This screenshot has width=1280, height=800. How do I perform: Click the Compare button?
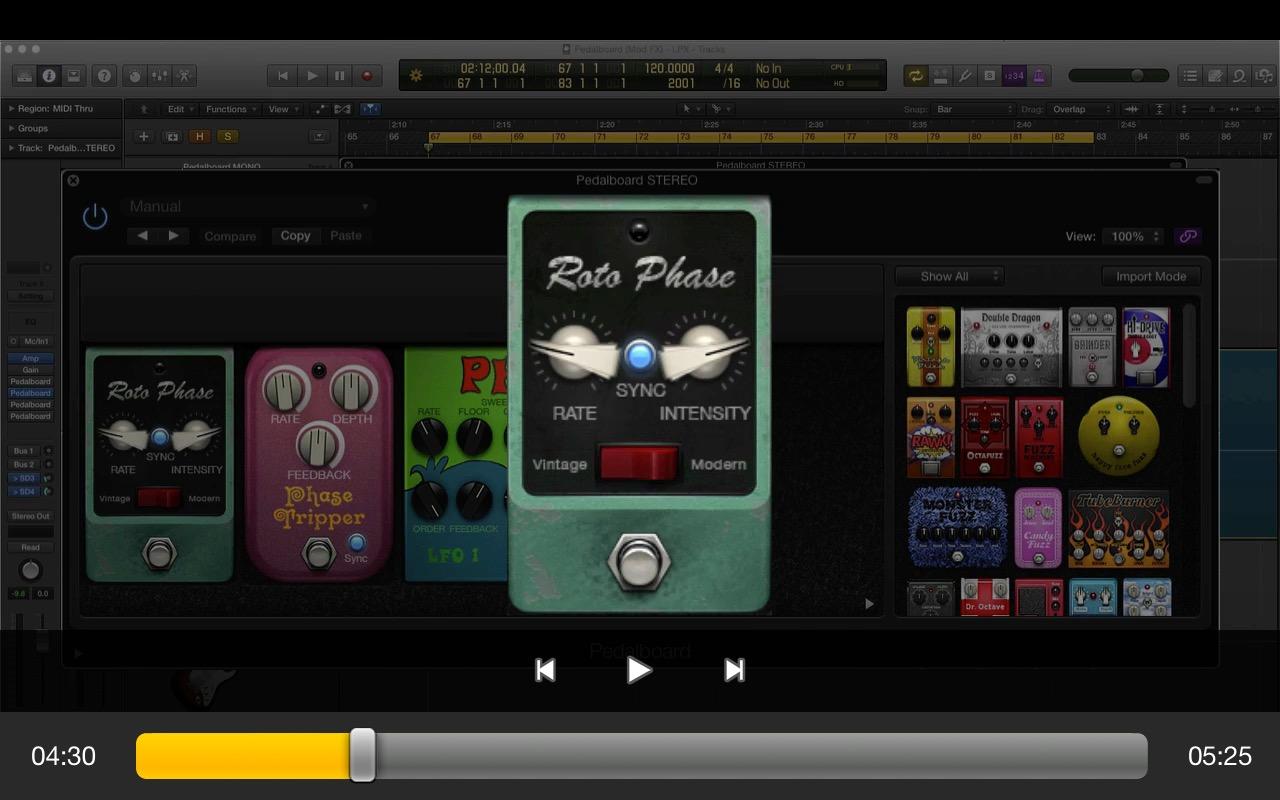tap(230, 236)
